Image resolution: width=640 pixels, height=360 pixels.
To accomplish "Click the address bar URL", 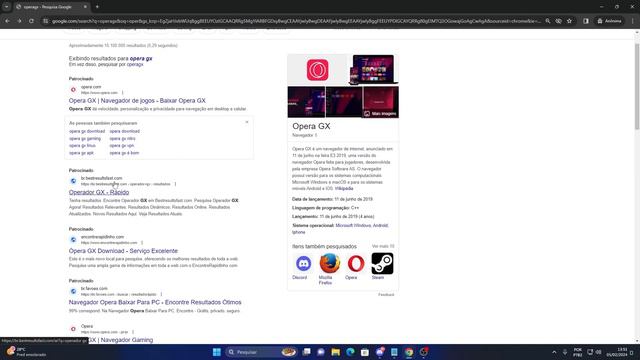I will tap(296, 21).
